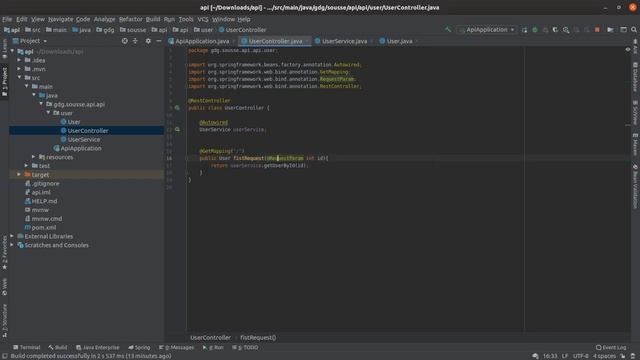Open the Project view selector dropdown

[30, 41]
